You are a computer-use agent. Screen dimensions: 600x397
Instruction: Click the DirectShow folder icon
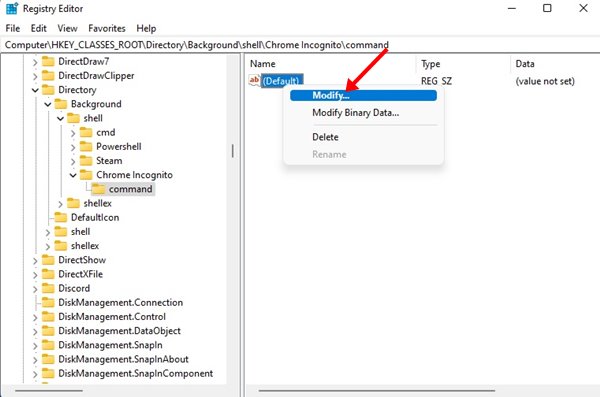coord(48,260)
